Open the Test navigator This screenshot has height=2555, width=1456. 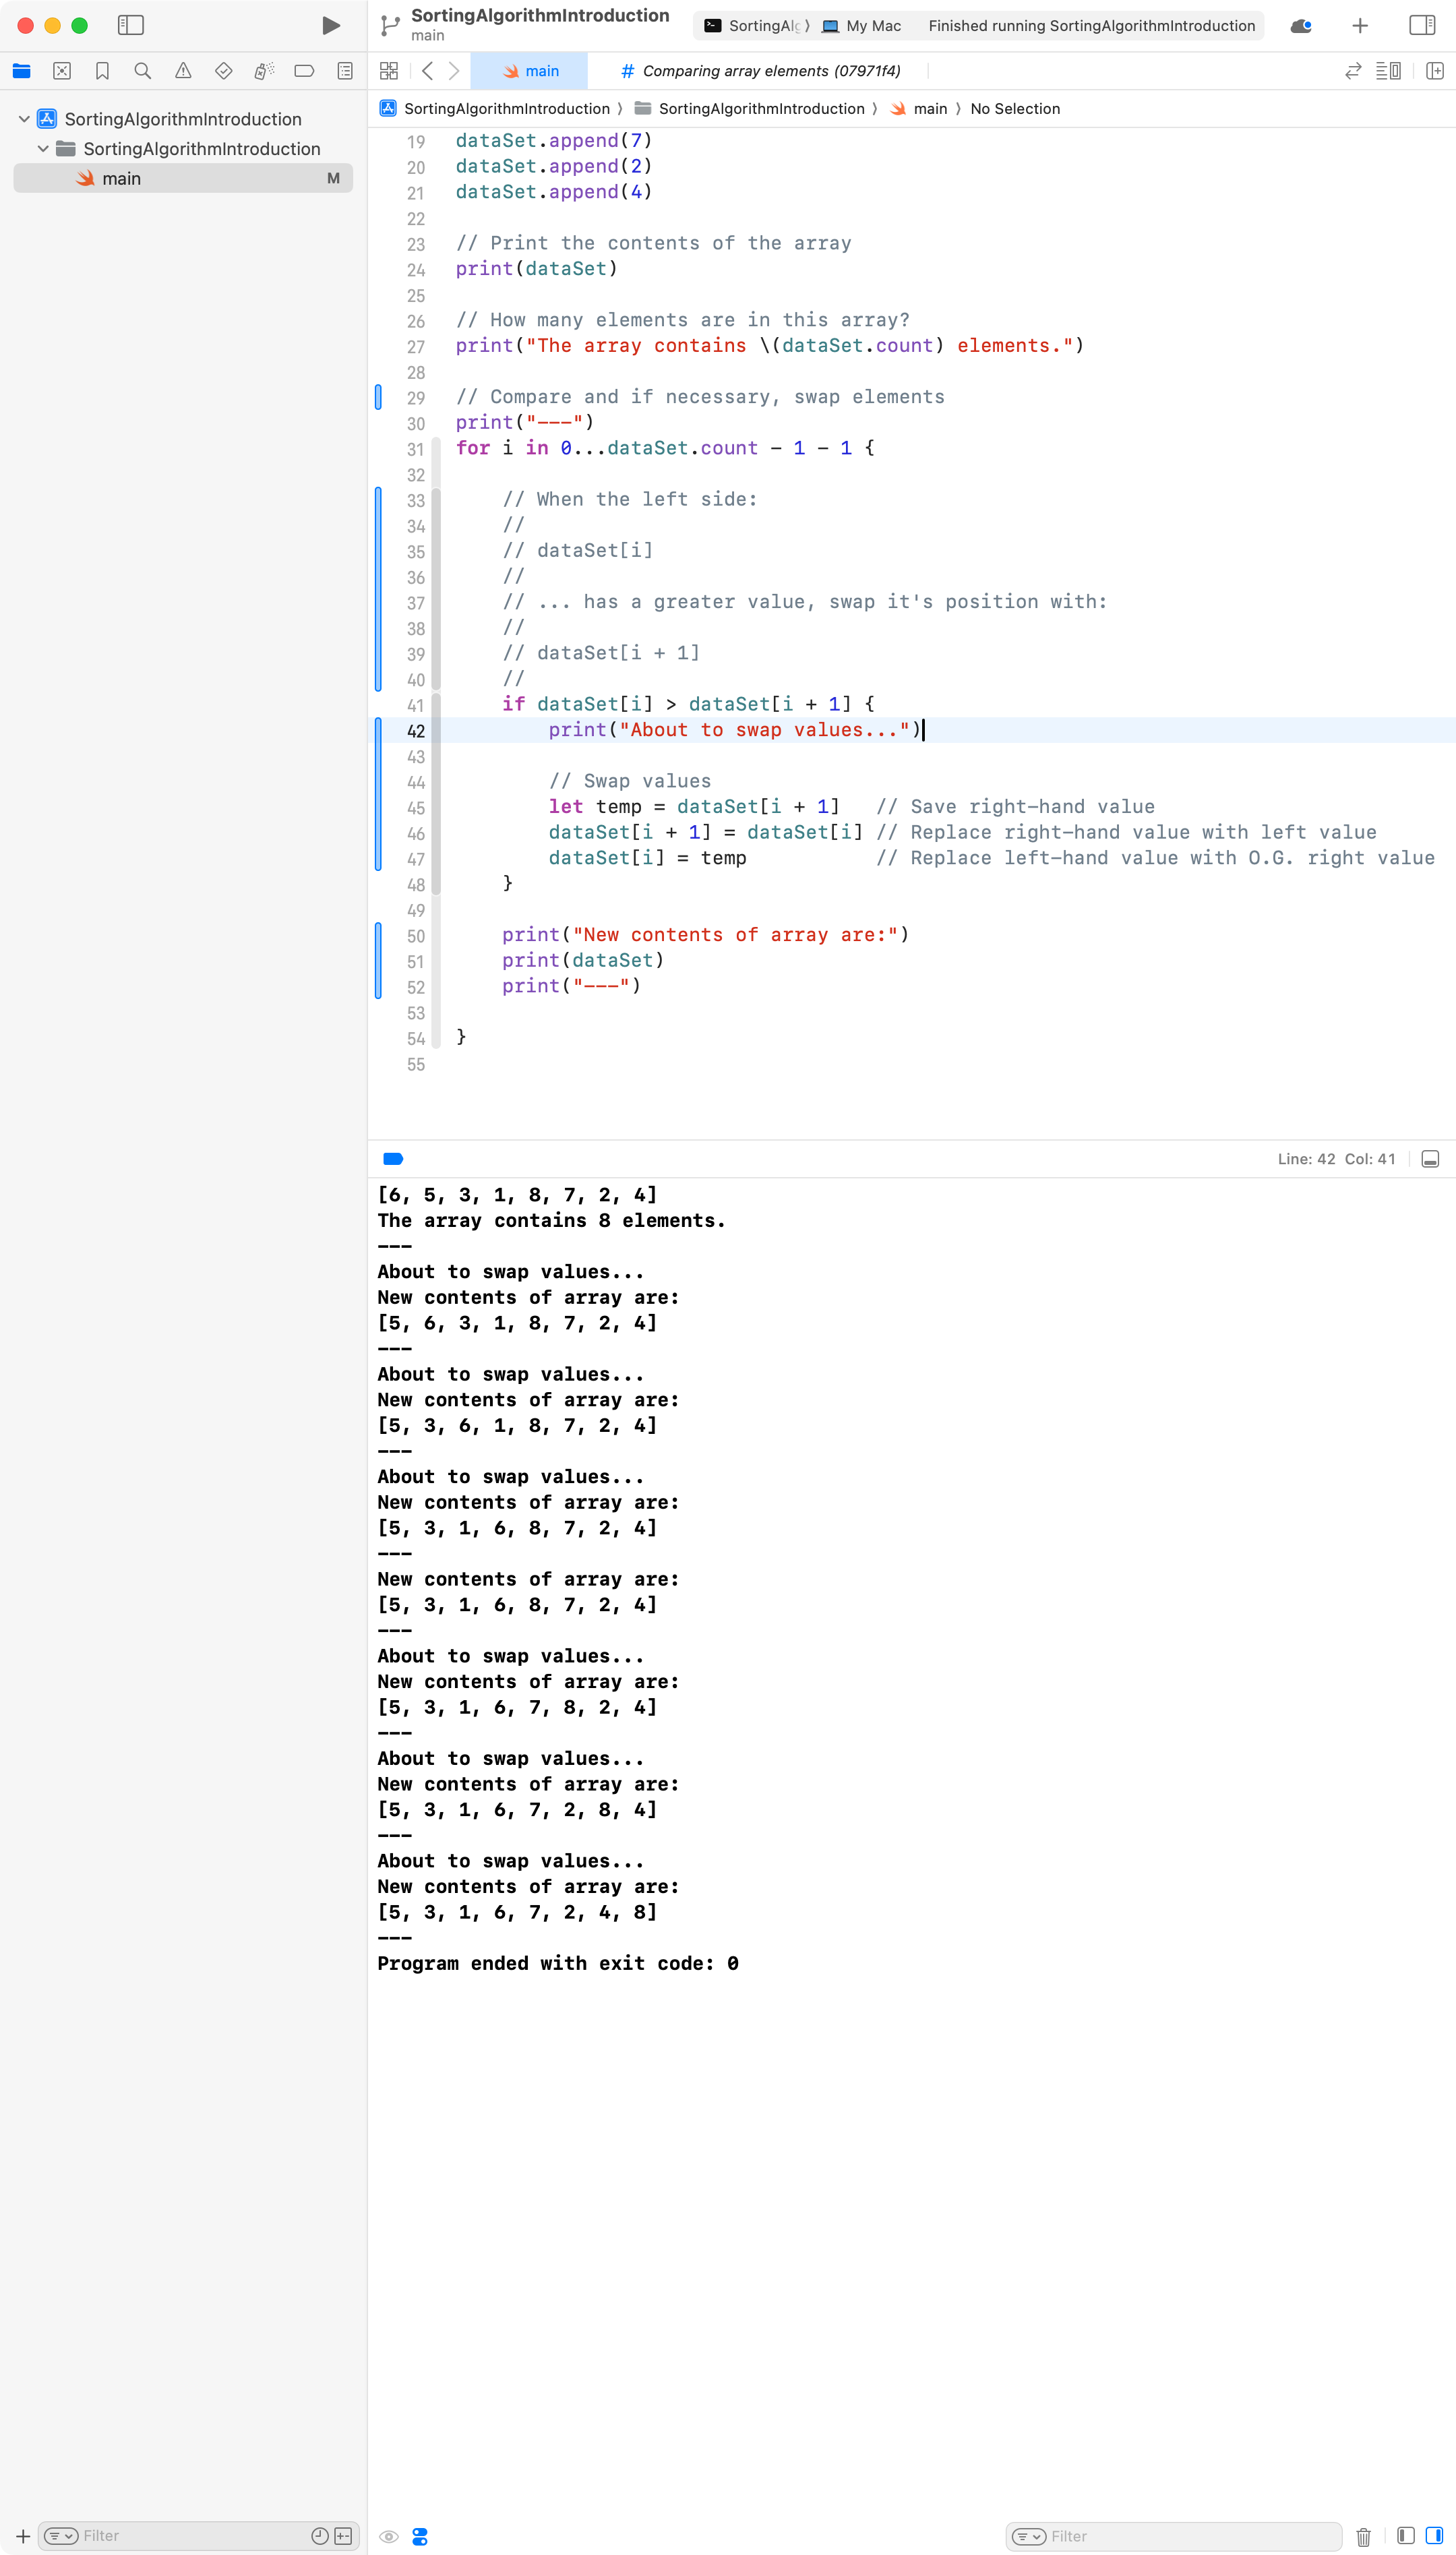[222, 71]
